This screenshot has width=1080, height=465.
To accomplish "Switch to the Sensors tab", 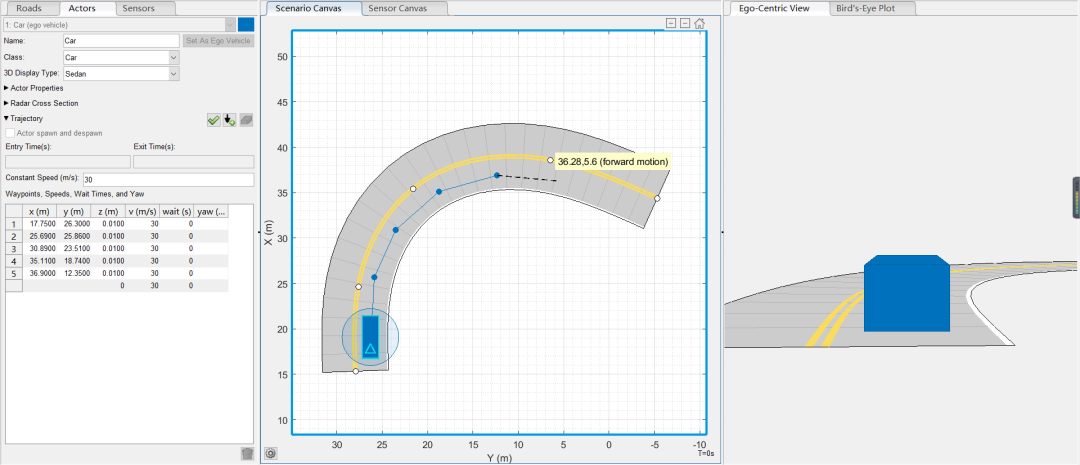I will pyautogui.click(x=138, y=9).
